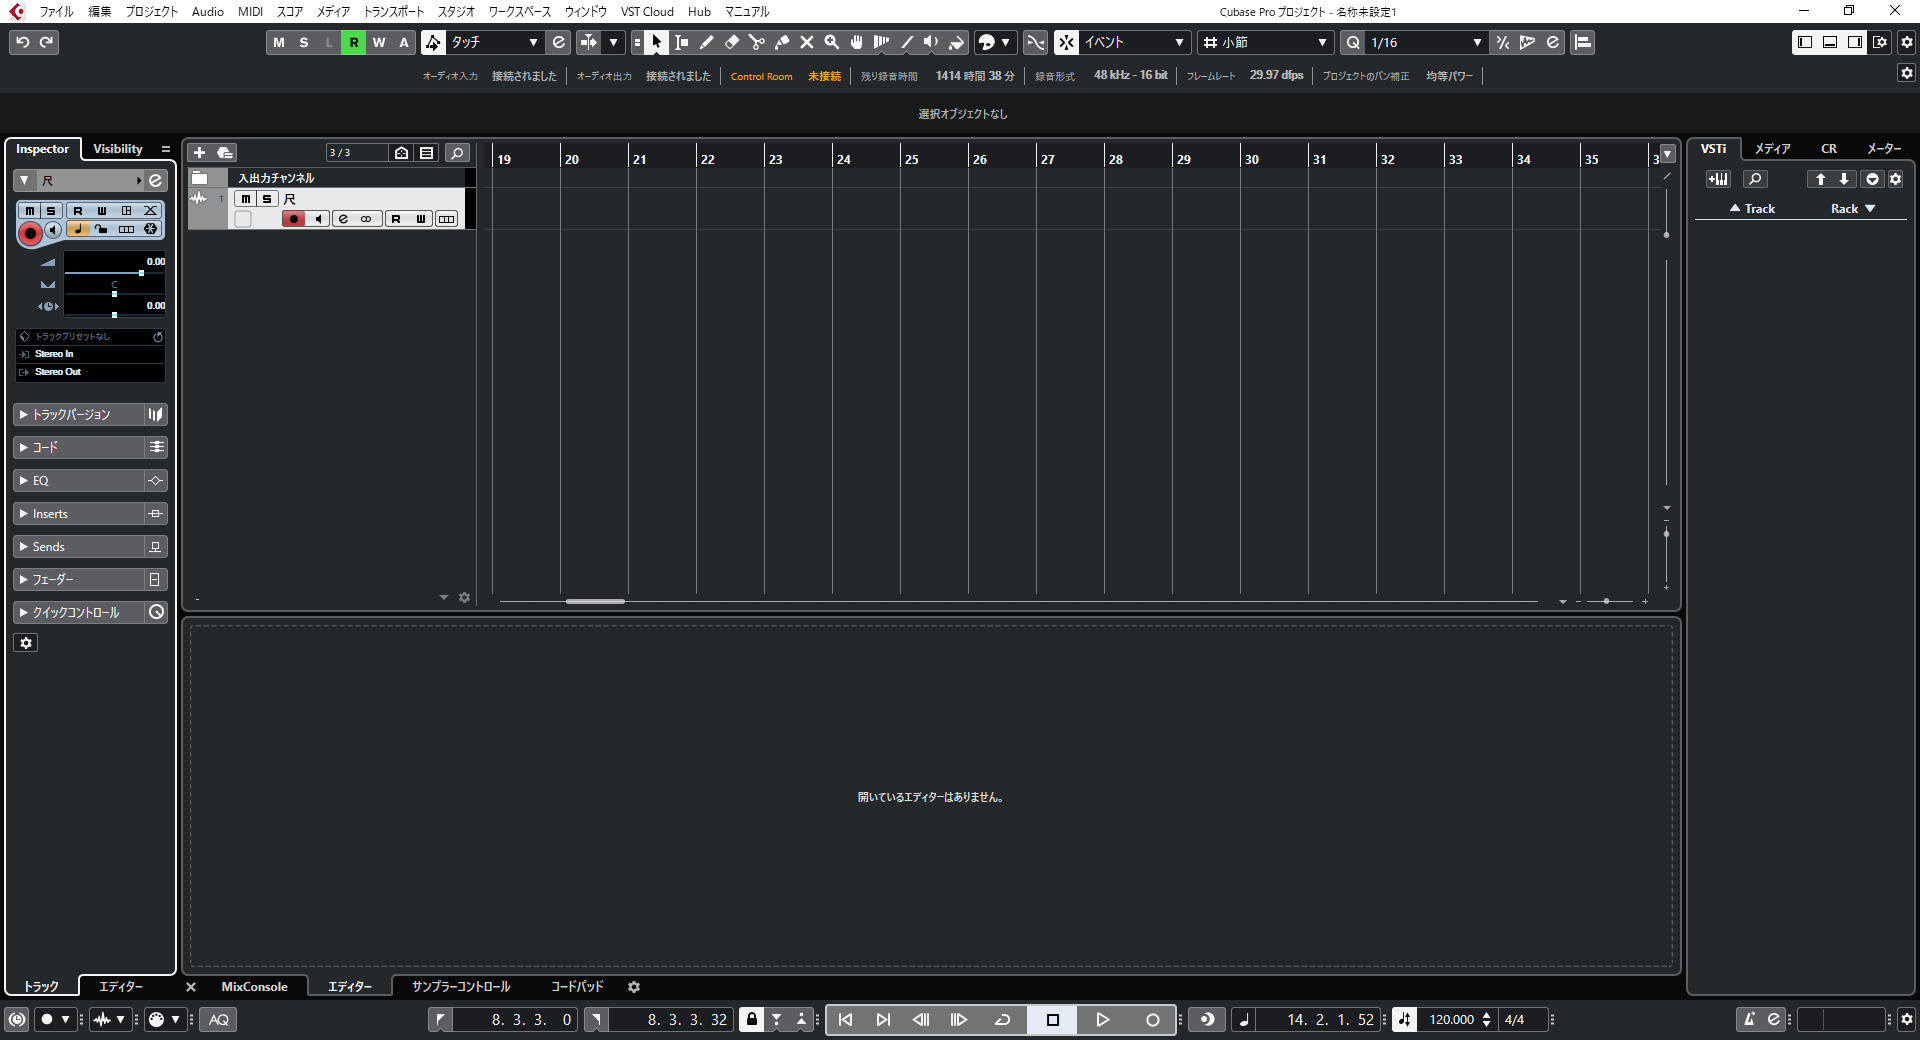Open the snap type イベント dropdown
Image resolution: width=1920 pixels, height=1040 pixels.
tap(1178, 42)
